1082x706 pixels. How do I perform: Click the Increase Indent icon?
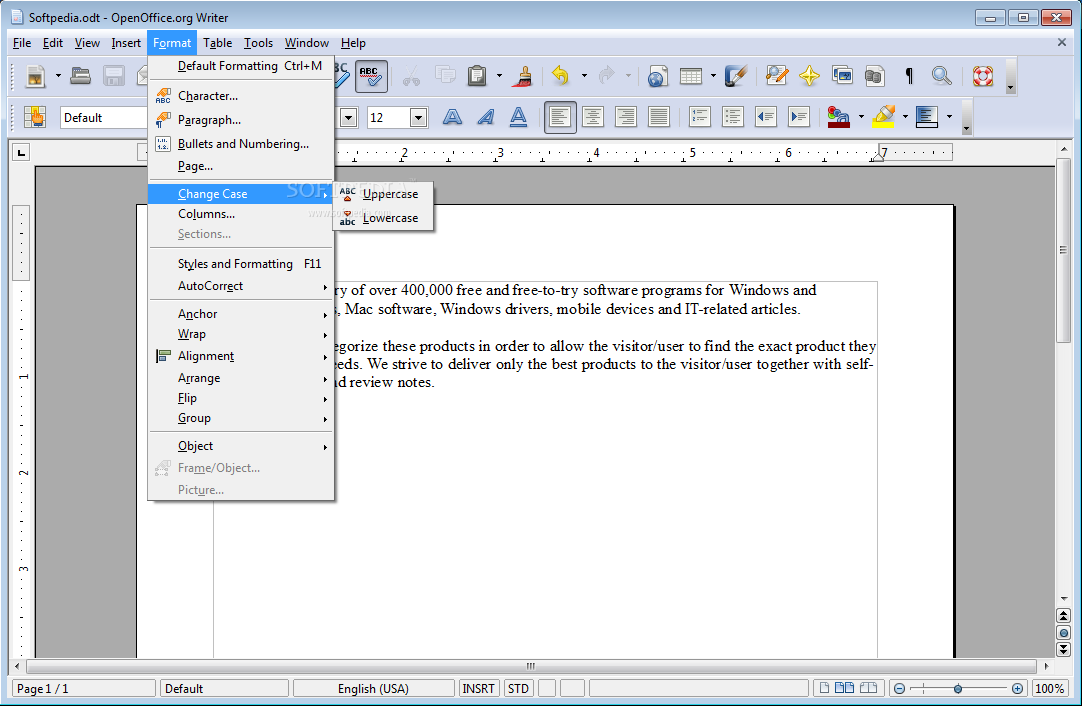(x=799, y=117)
